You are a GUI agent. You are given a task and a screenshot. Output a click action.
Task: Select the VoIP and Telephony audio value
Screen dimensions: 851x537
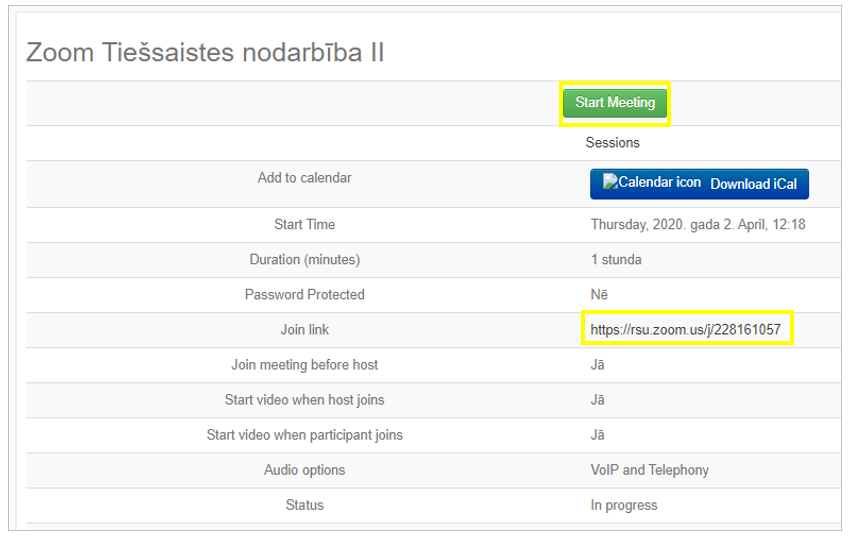point(649,470)
